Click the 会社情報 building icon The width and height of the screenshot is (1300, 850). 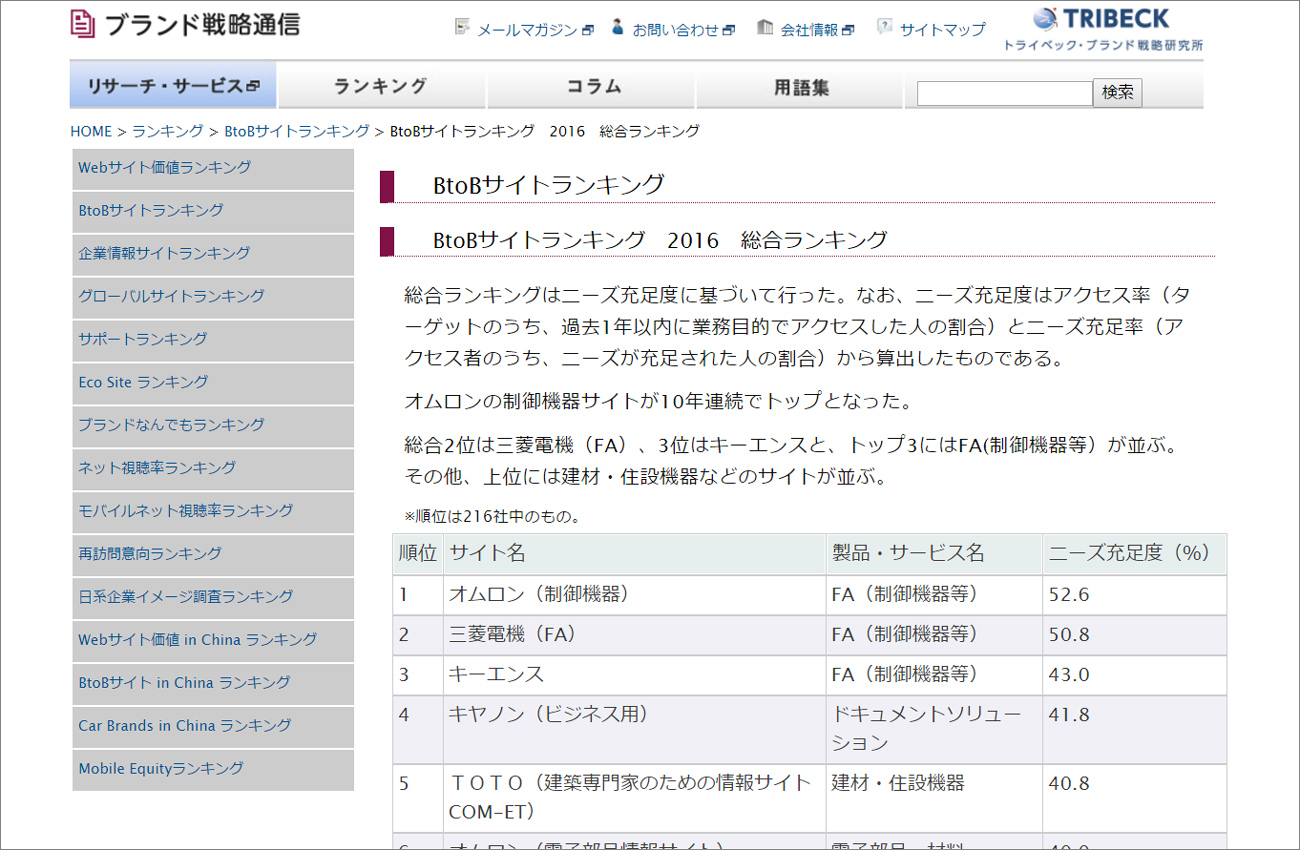click(765, 27)
